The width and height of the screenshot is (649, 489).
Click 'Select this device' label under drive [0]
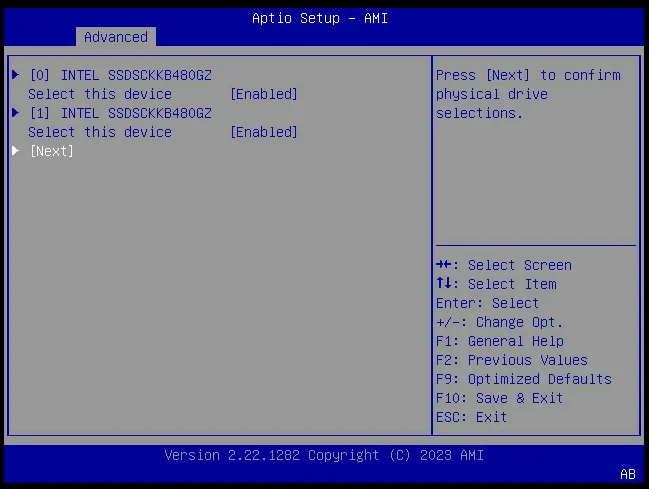click(x=100, y=94)
